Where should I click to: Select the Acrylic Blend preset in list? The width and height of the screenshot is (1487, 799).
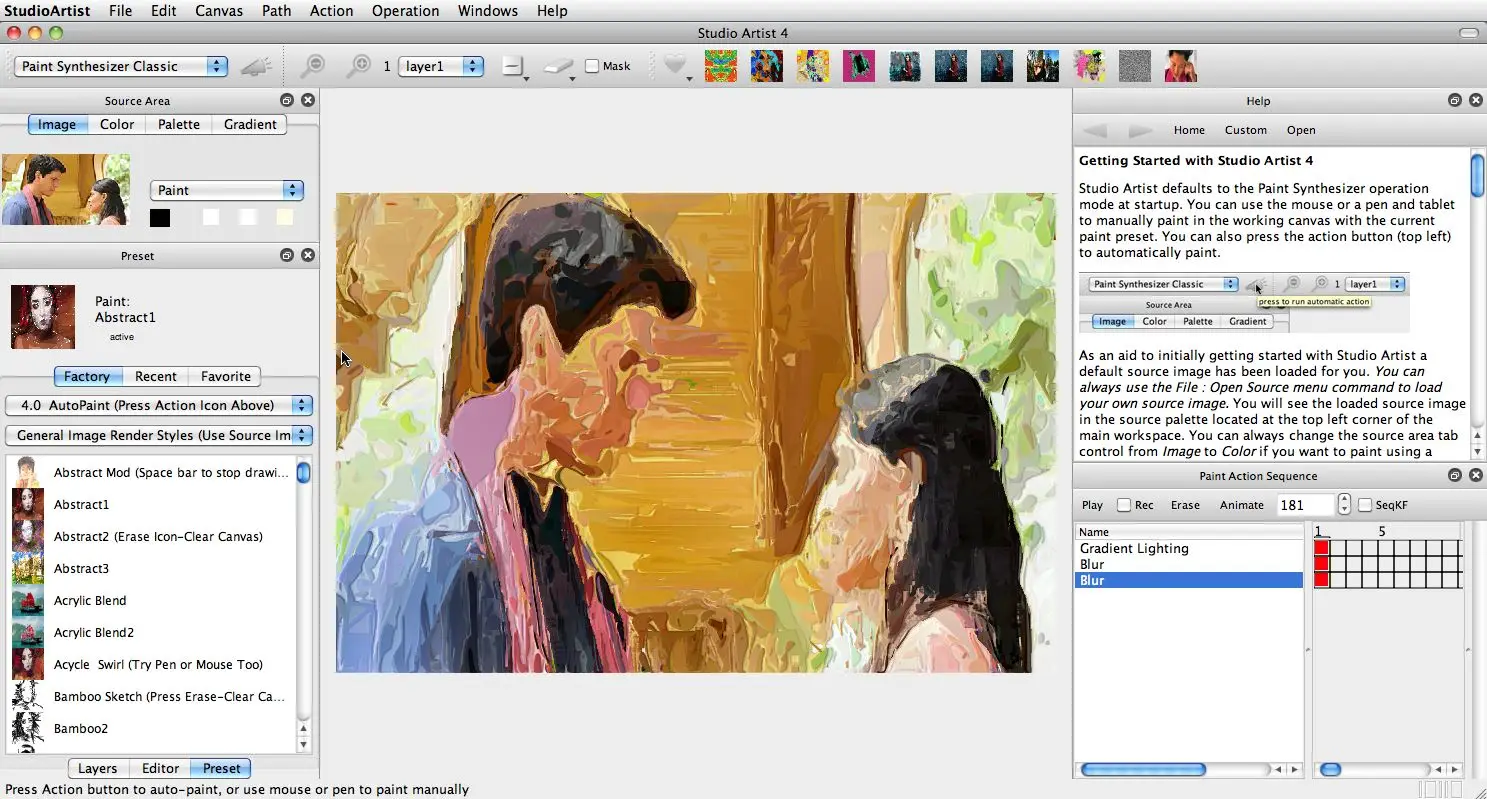pos(90,600)
